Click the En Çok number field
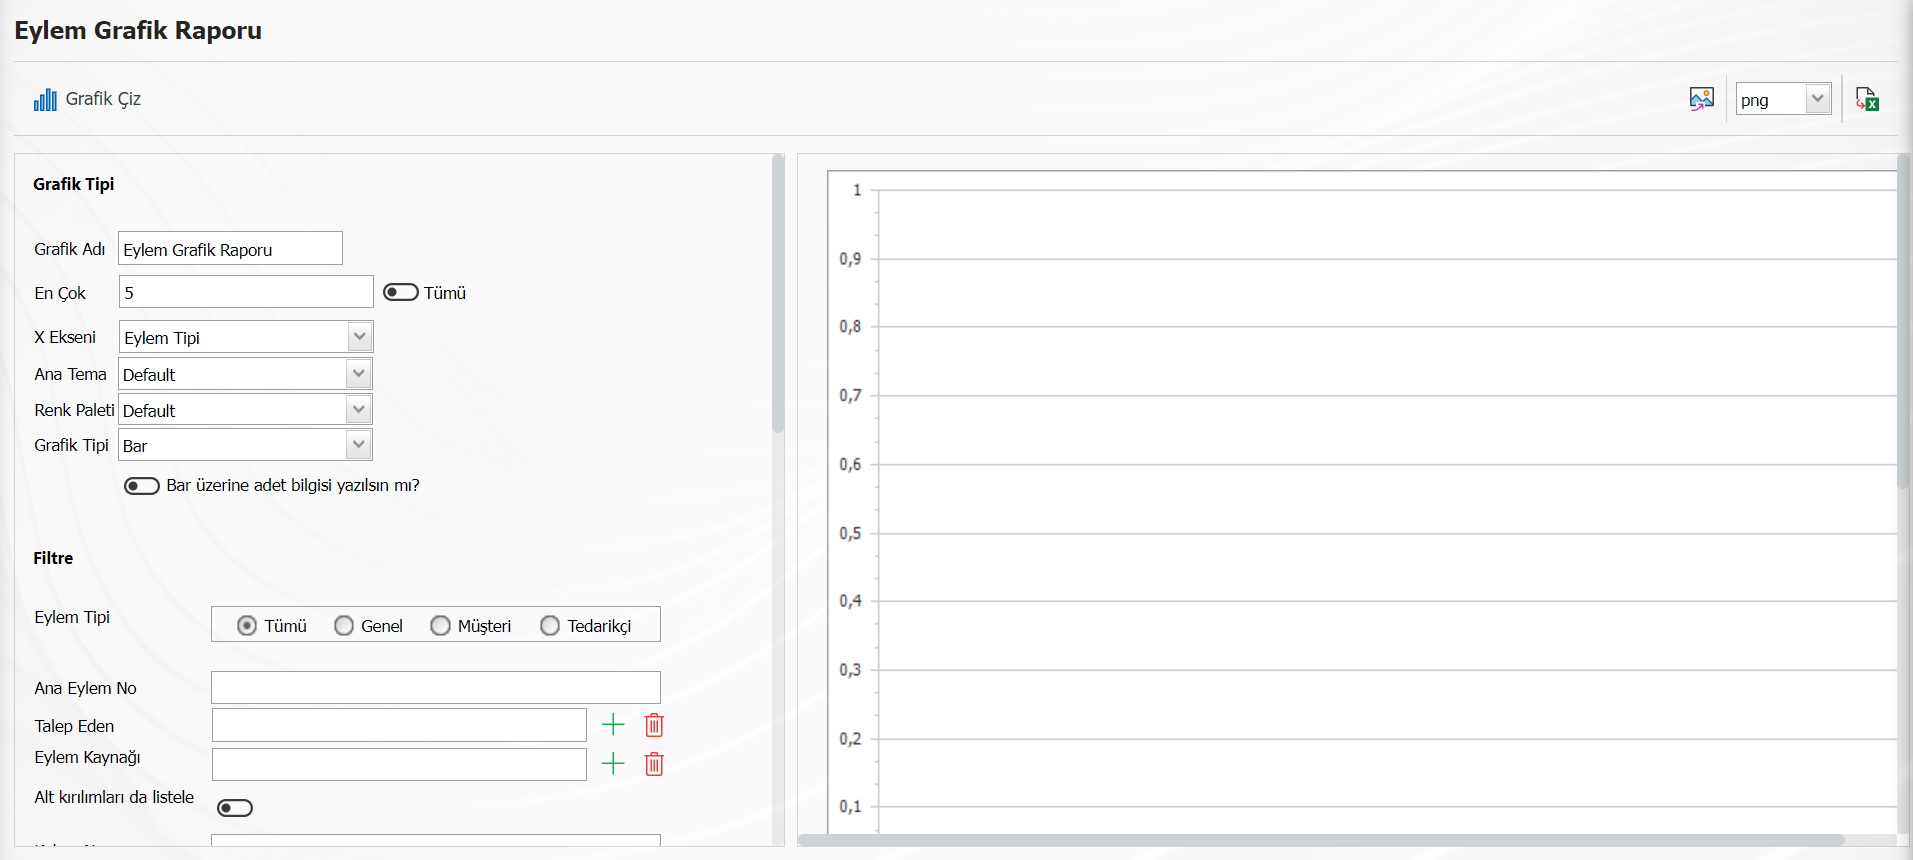 [246, 292]
